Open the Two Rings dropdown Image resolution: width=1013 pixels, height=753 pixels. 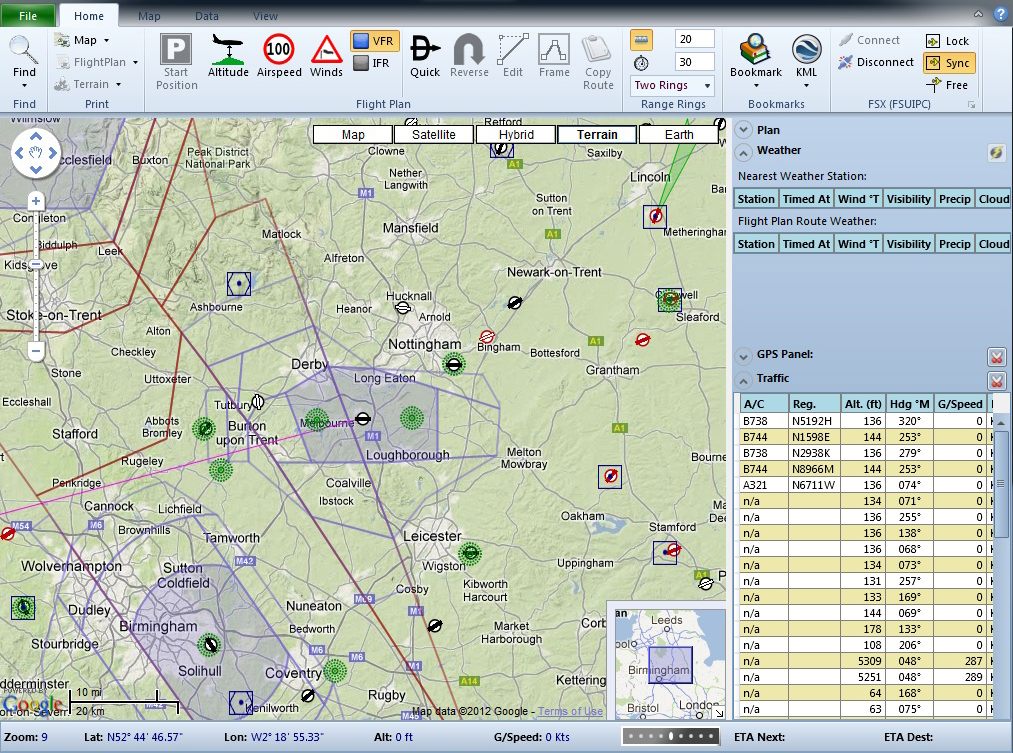point(672,85)
